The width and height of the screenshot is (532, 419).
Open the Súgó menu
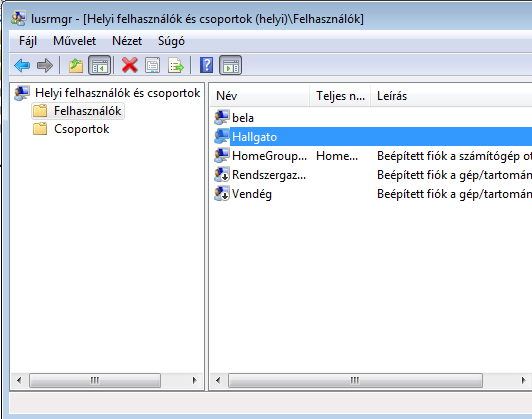click(x=171, y=41)
